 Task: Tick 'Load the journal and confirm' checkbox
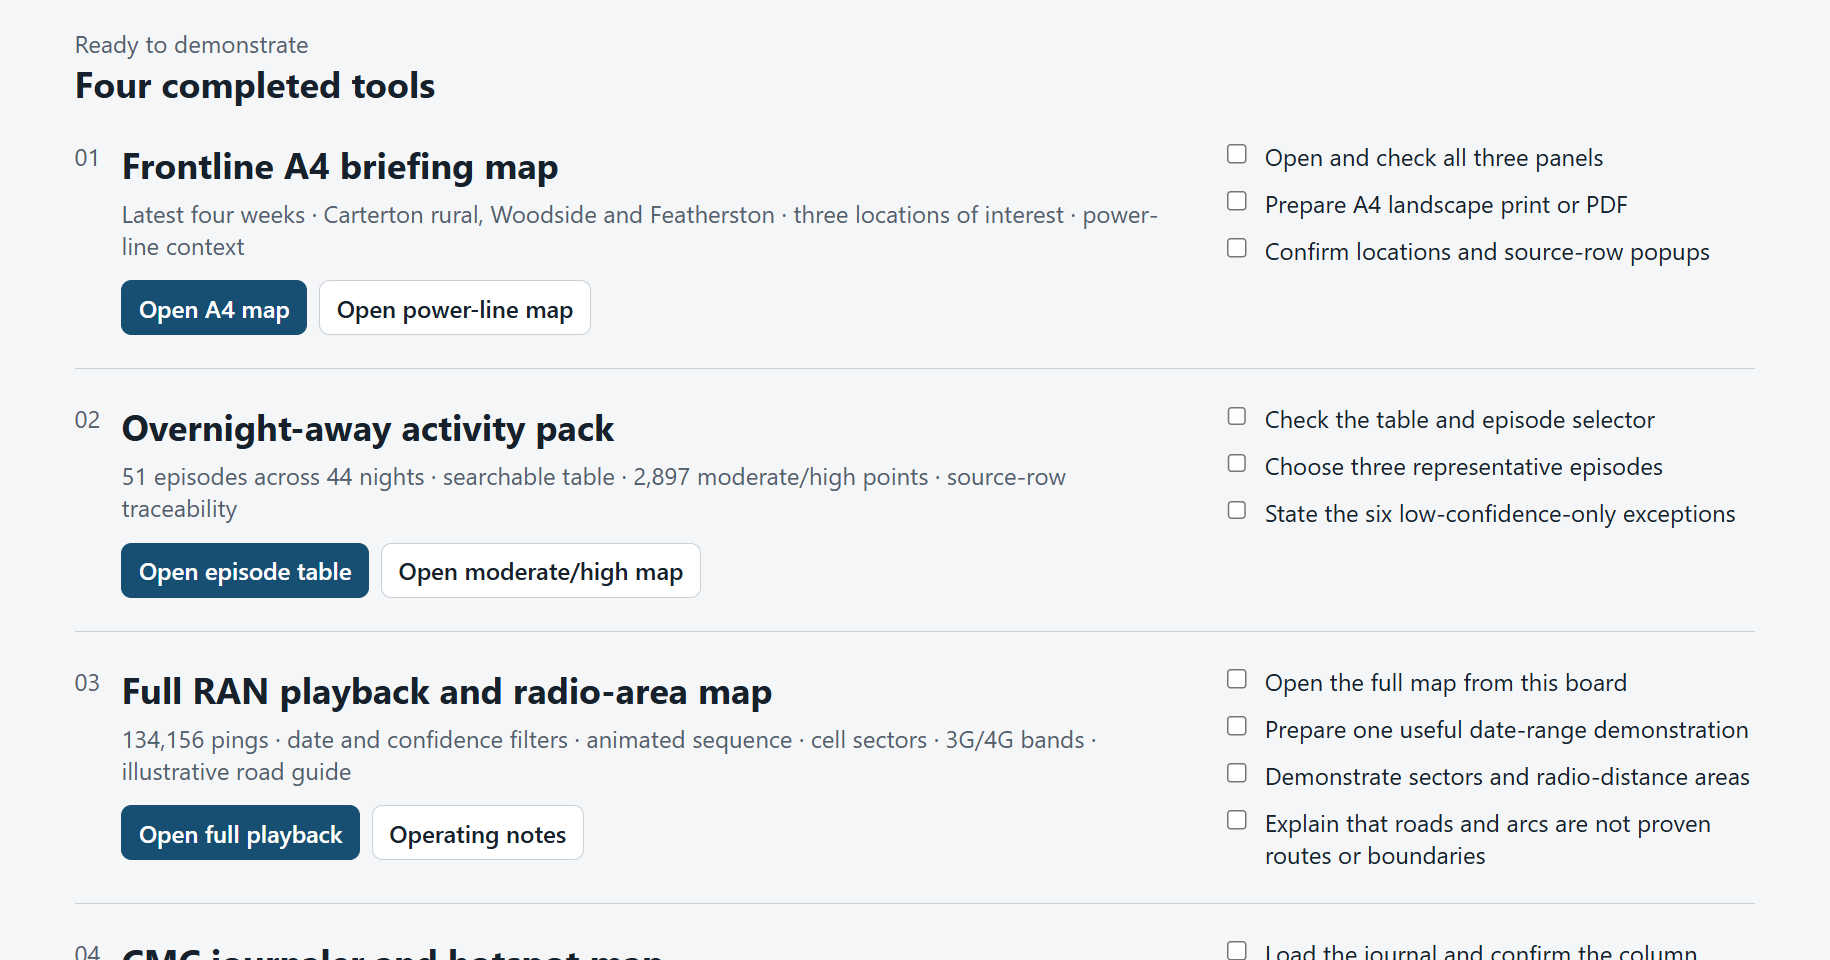click(1237, 950)
